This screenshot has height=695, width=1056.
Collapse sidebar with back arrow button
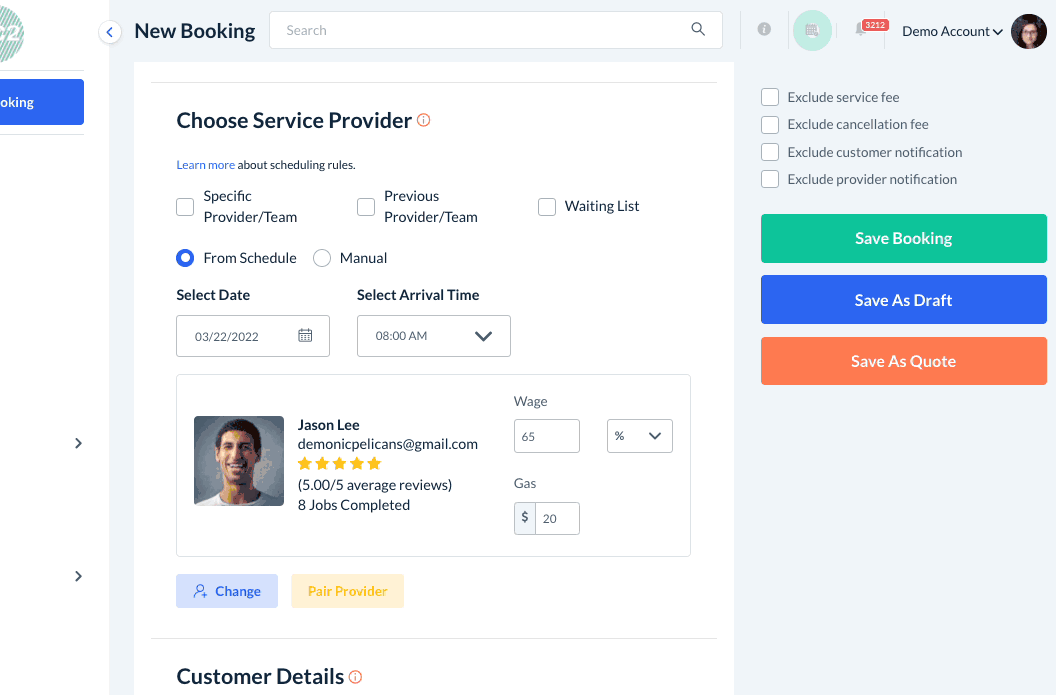pyautogui.click(x=109, y=32)
